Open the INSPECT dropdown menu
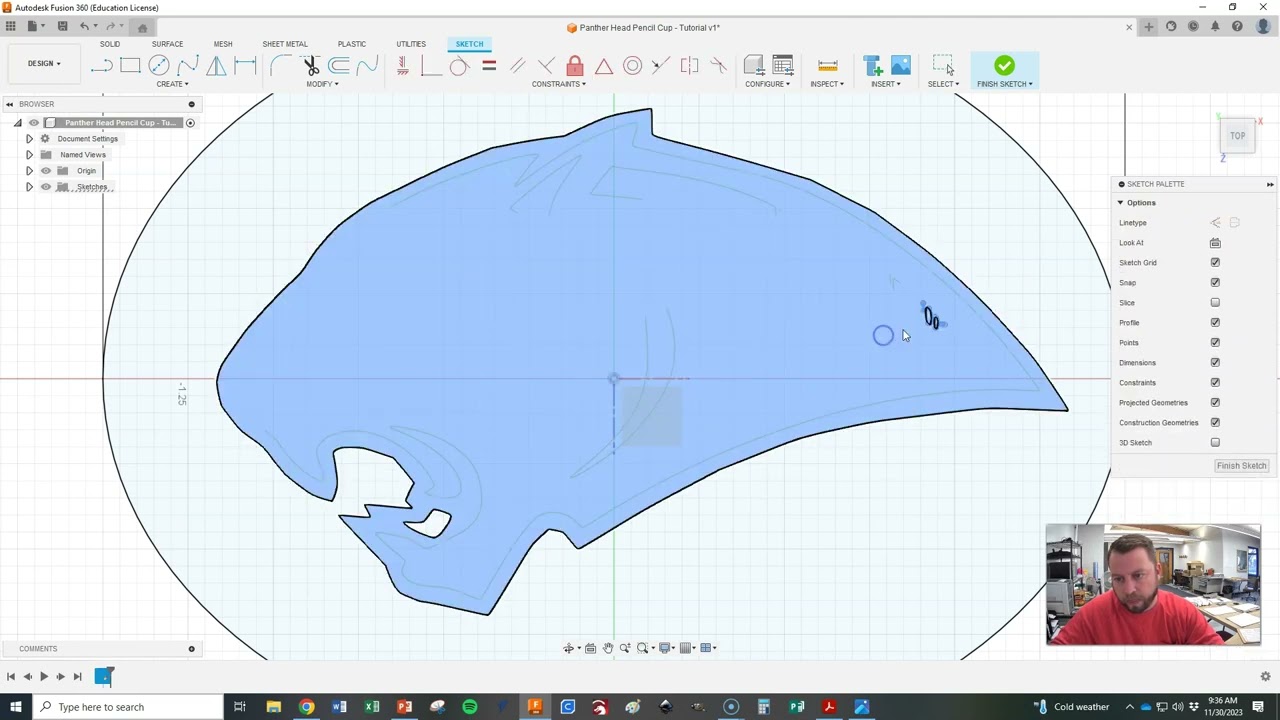1280x720 pixels. point(827,84)
